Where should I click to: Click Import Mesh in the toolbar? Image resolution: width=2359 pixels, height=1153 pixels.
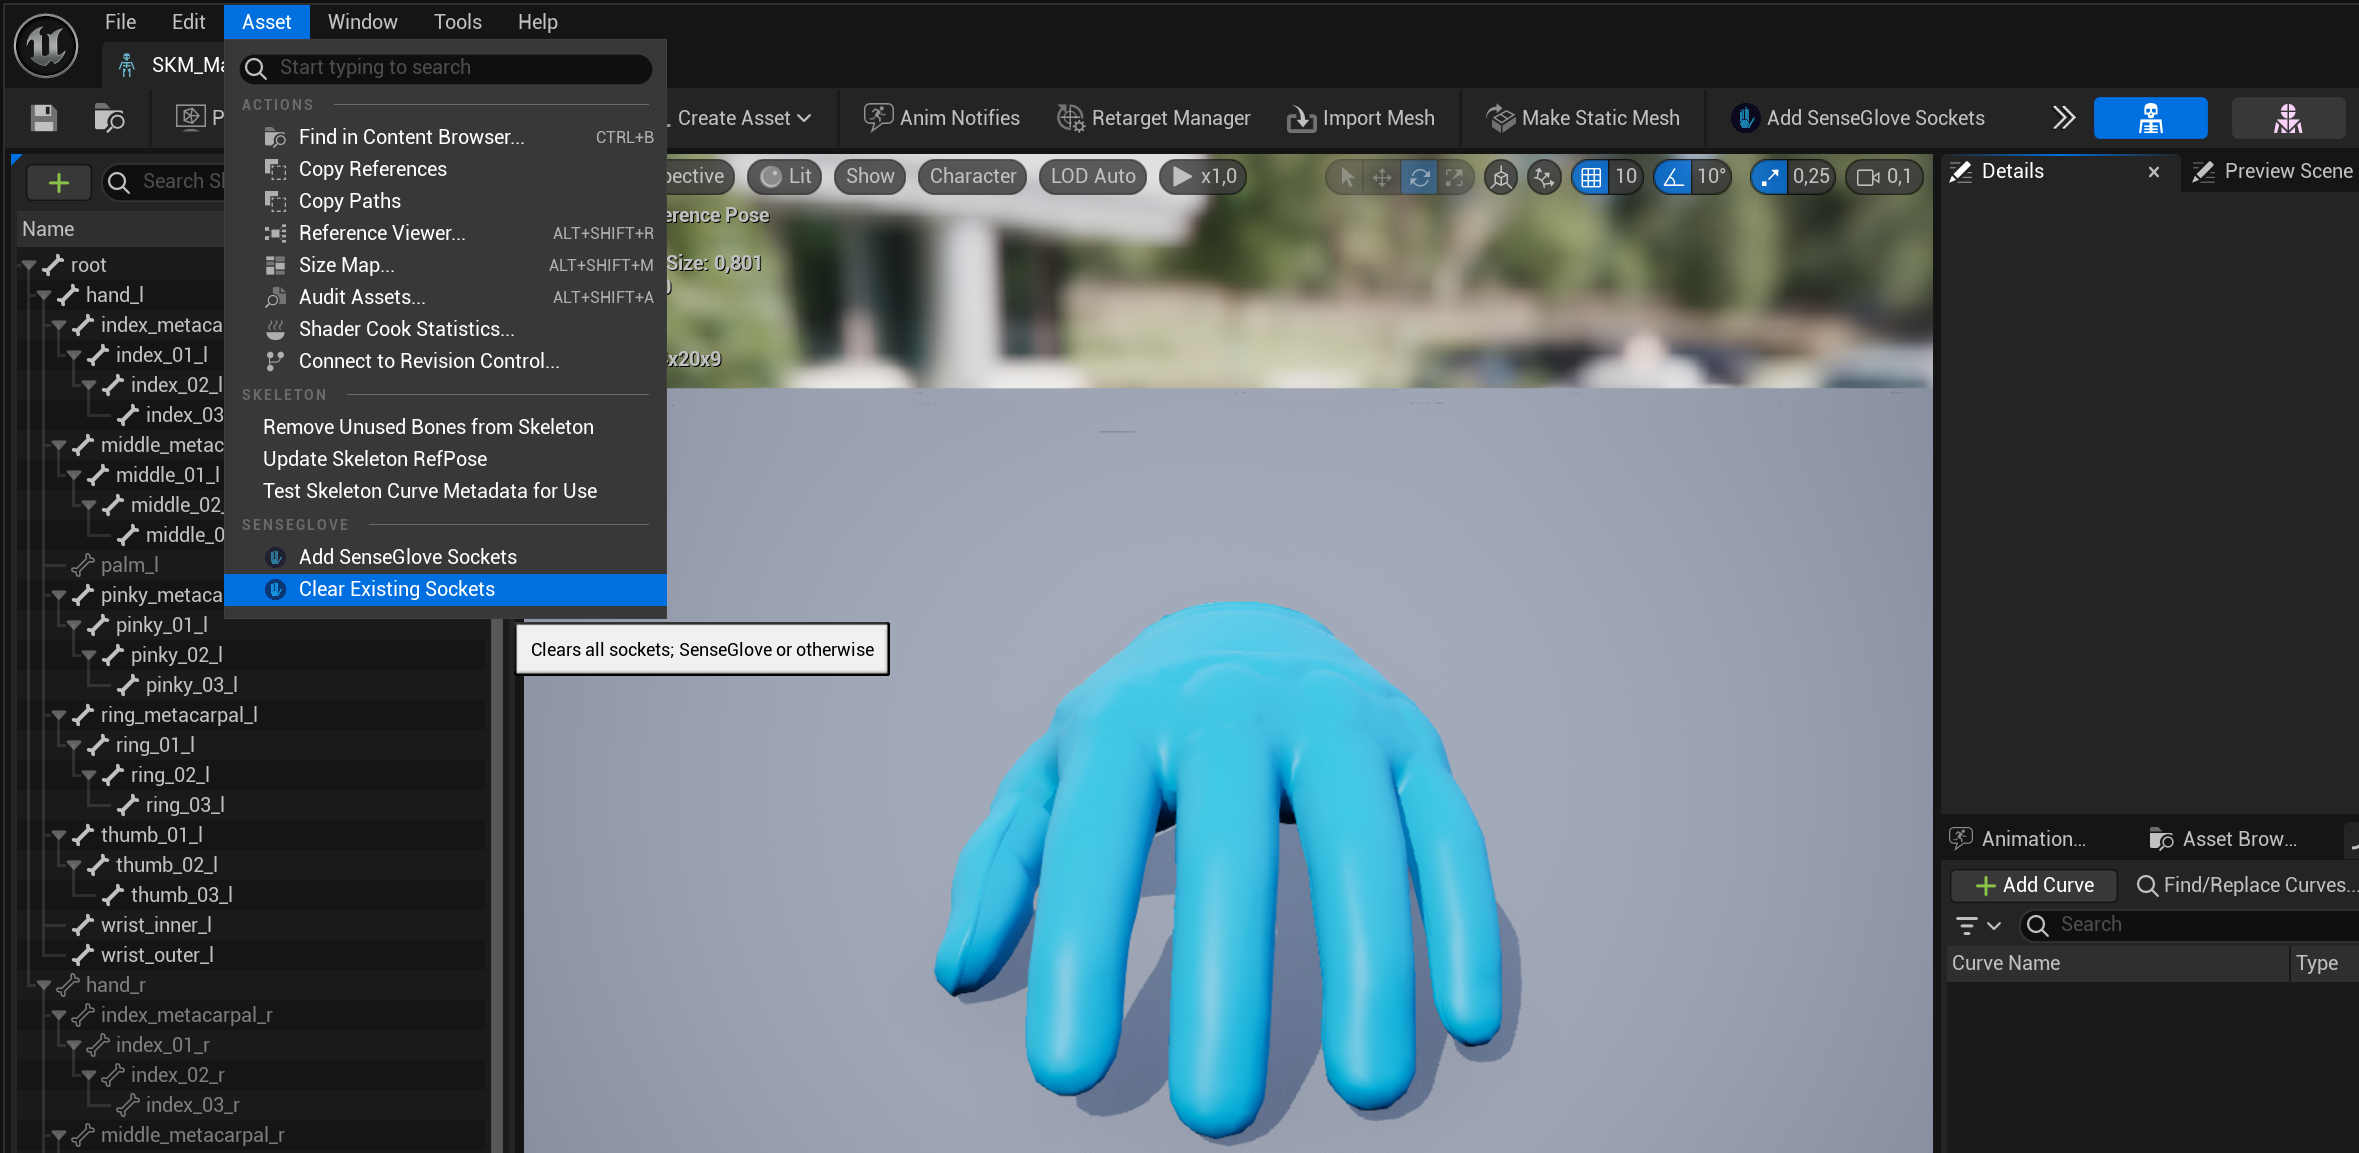point(1360,118)
